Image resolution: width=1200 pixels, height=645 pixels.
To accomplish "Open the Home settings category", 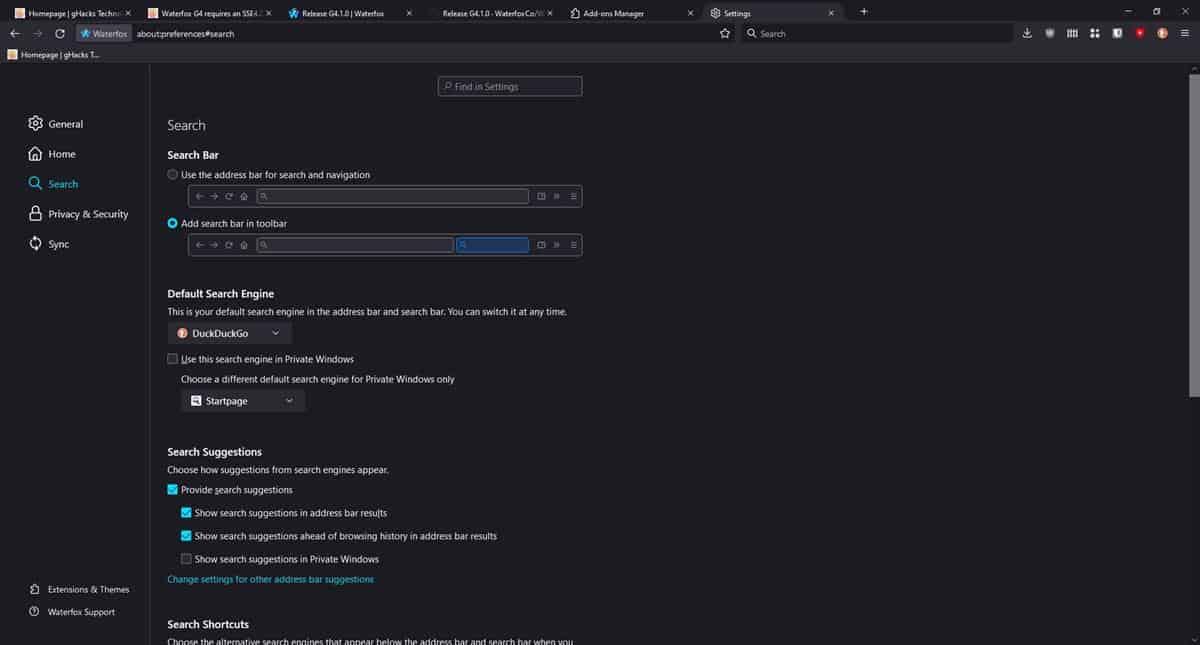I will click(x=62, y=154).
